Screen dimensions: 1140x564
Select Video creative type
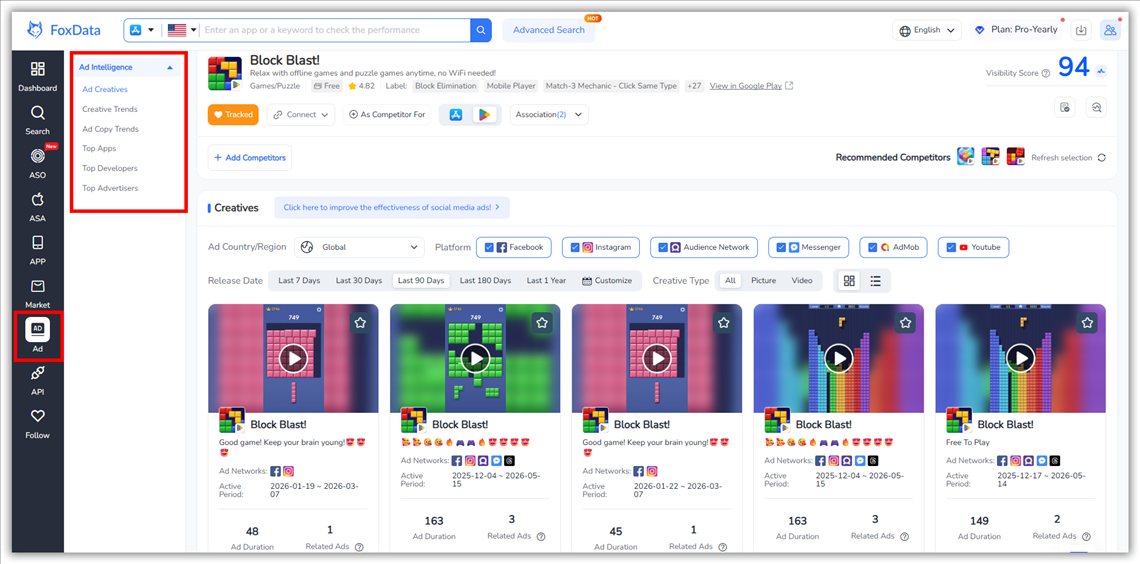click(802, 281)
